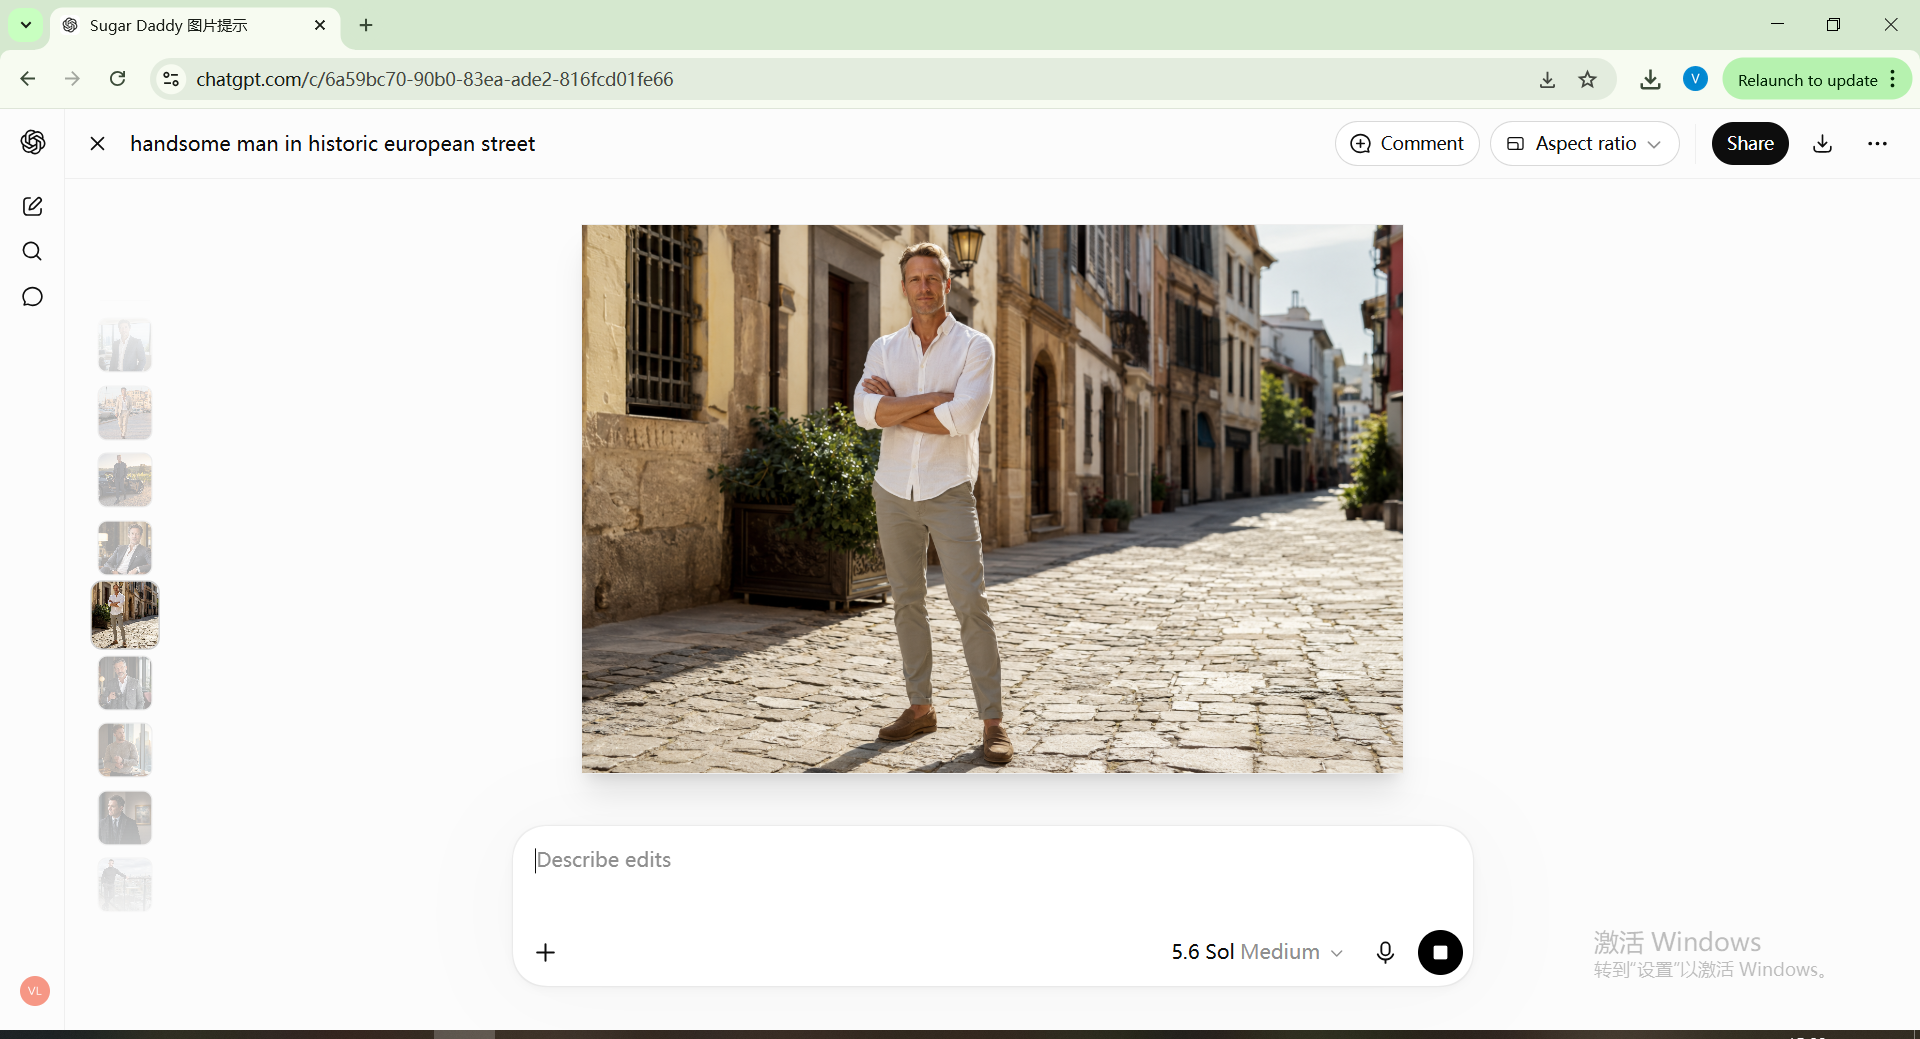Expand the tab search dropdown arrow

click(x=26, y=25)
